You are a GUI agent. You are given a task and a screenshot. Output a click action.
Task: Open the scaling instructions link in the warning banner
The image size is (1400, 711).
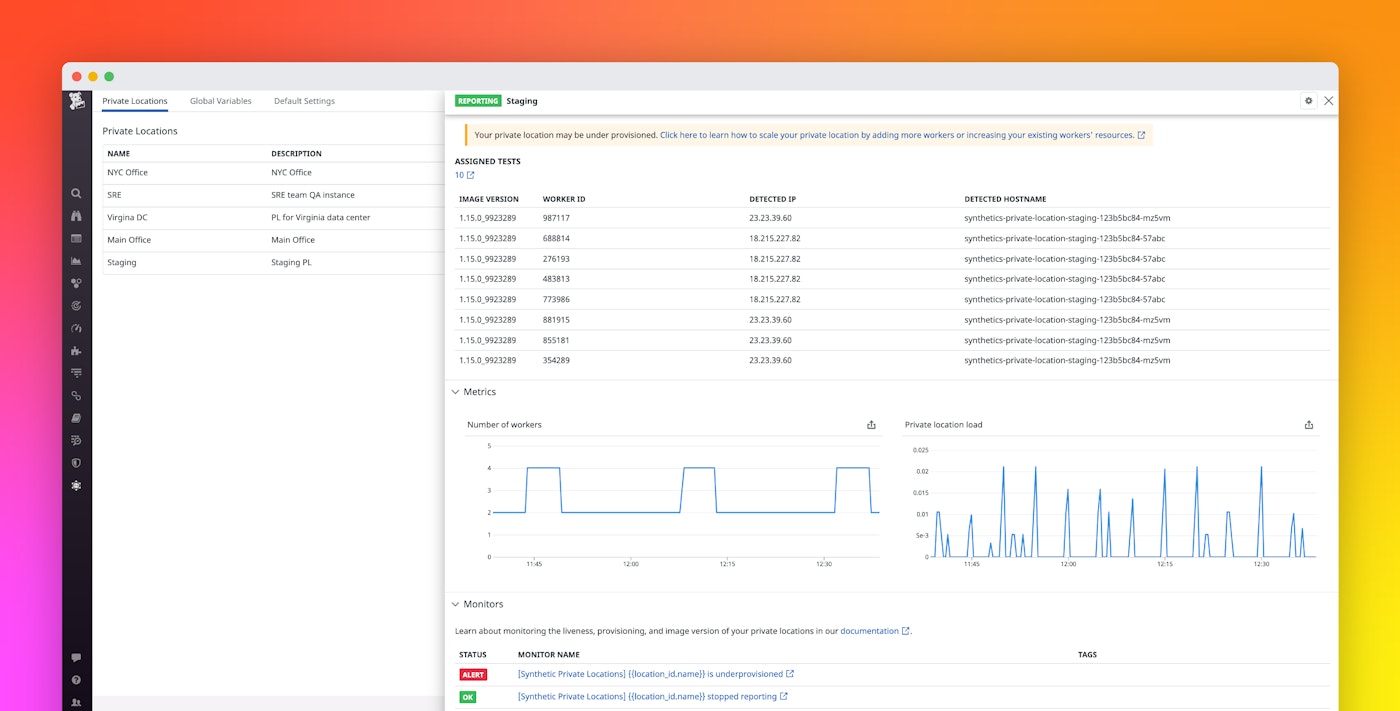897,134
